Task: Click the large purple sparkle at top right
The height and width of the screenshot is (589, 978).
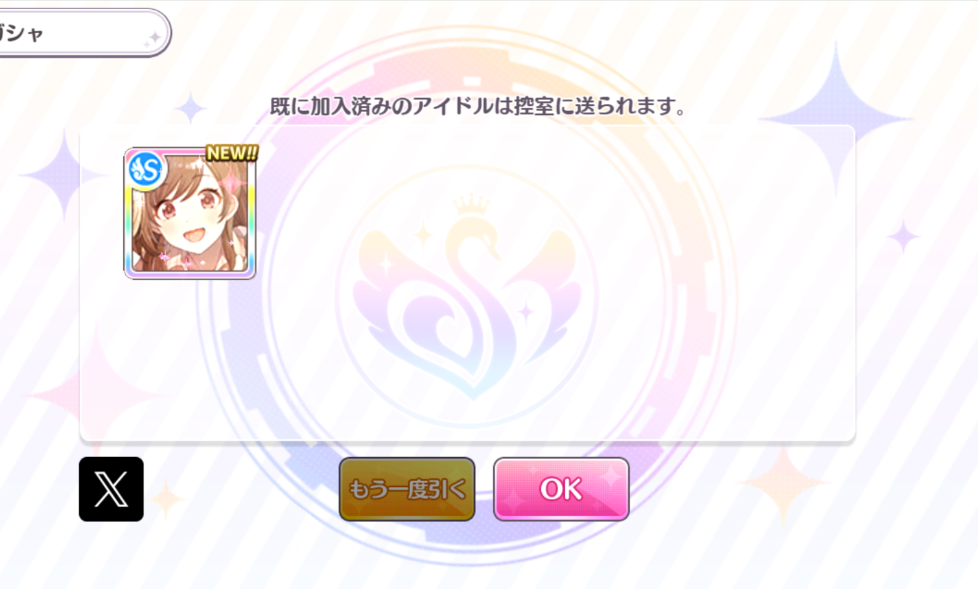Action: click(x=836, y=119)
